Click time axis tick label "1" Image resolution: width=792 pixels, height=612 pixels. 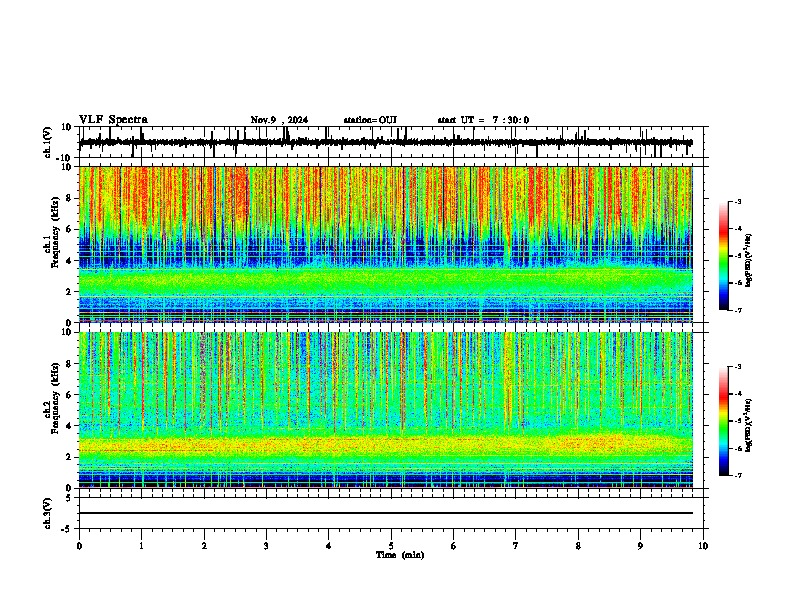tap(141, 546)
